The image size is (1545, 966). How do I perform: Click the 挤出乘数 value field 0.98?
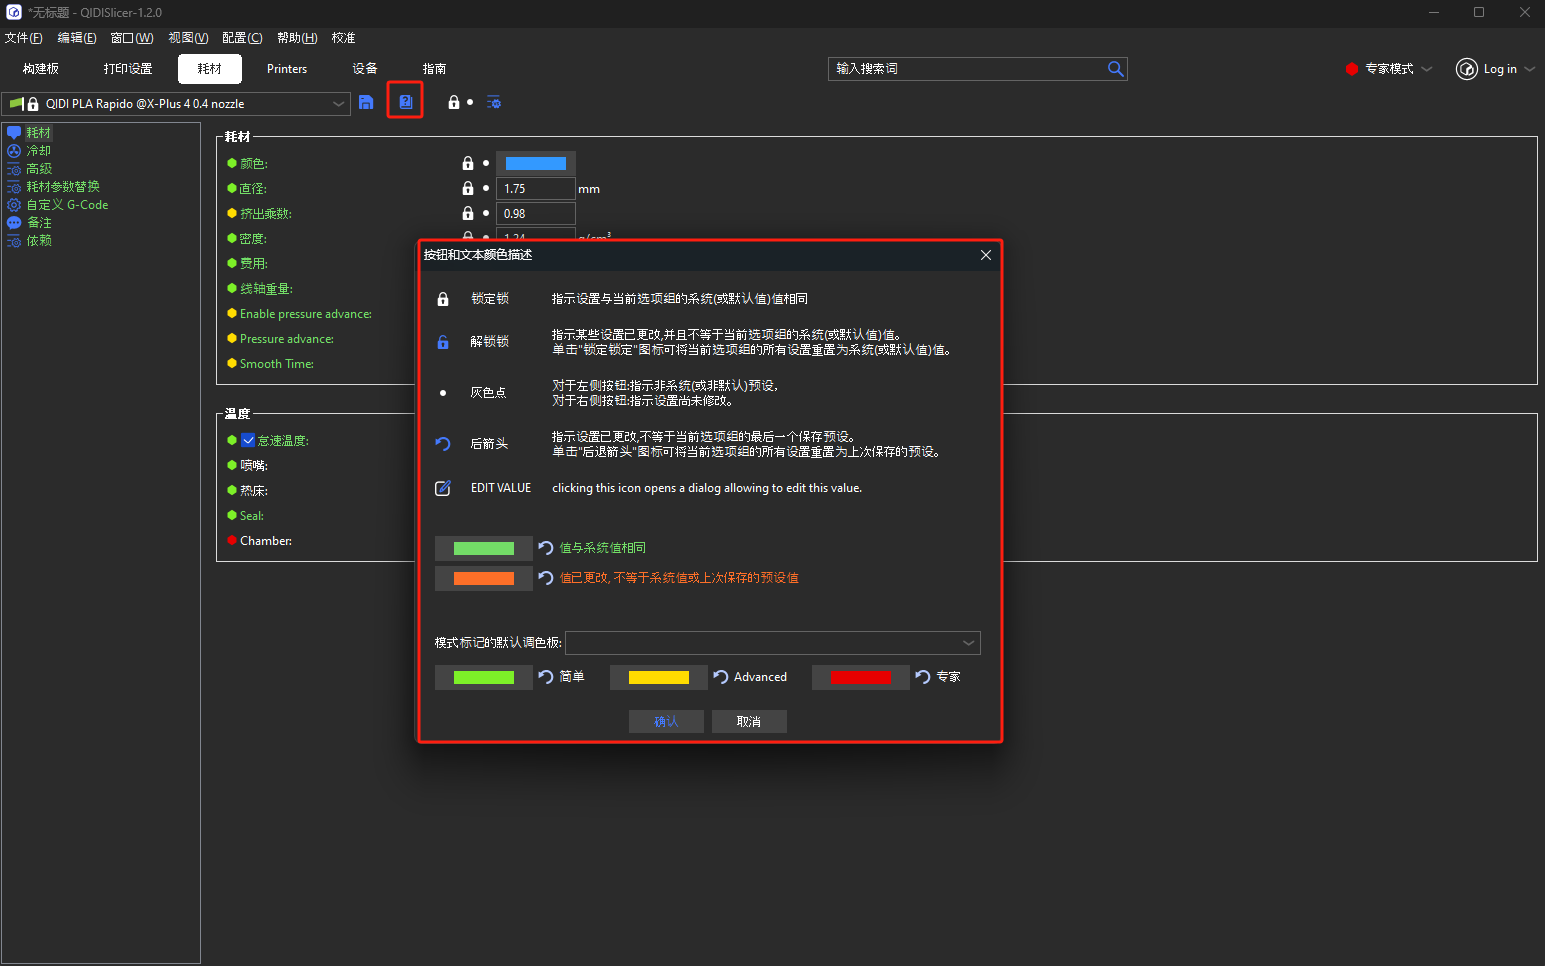536,213
